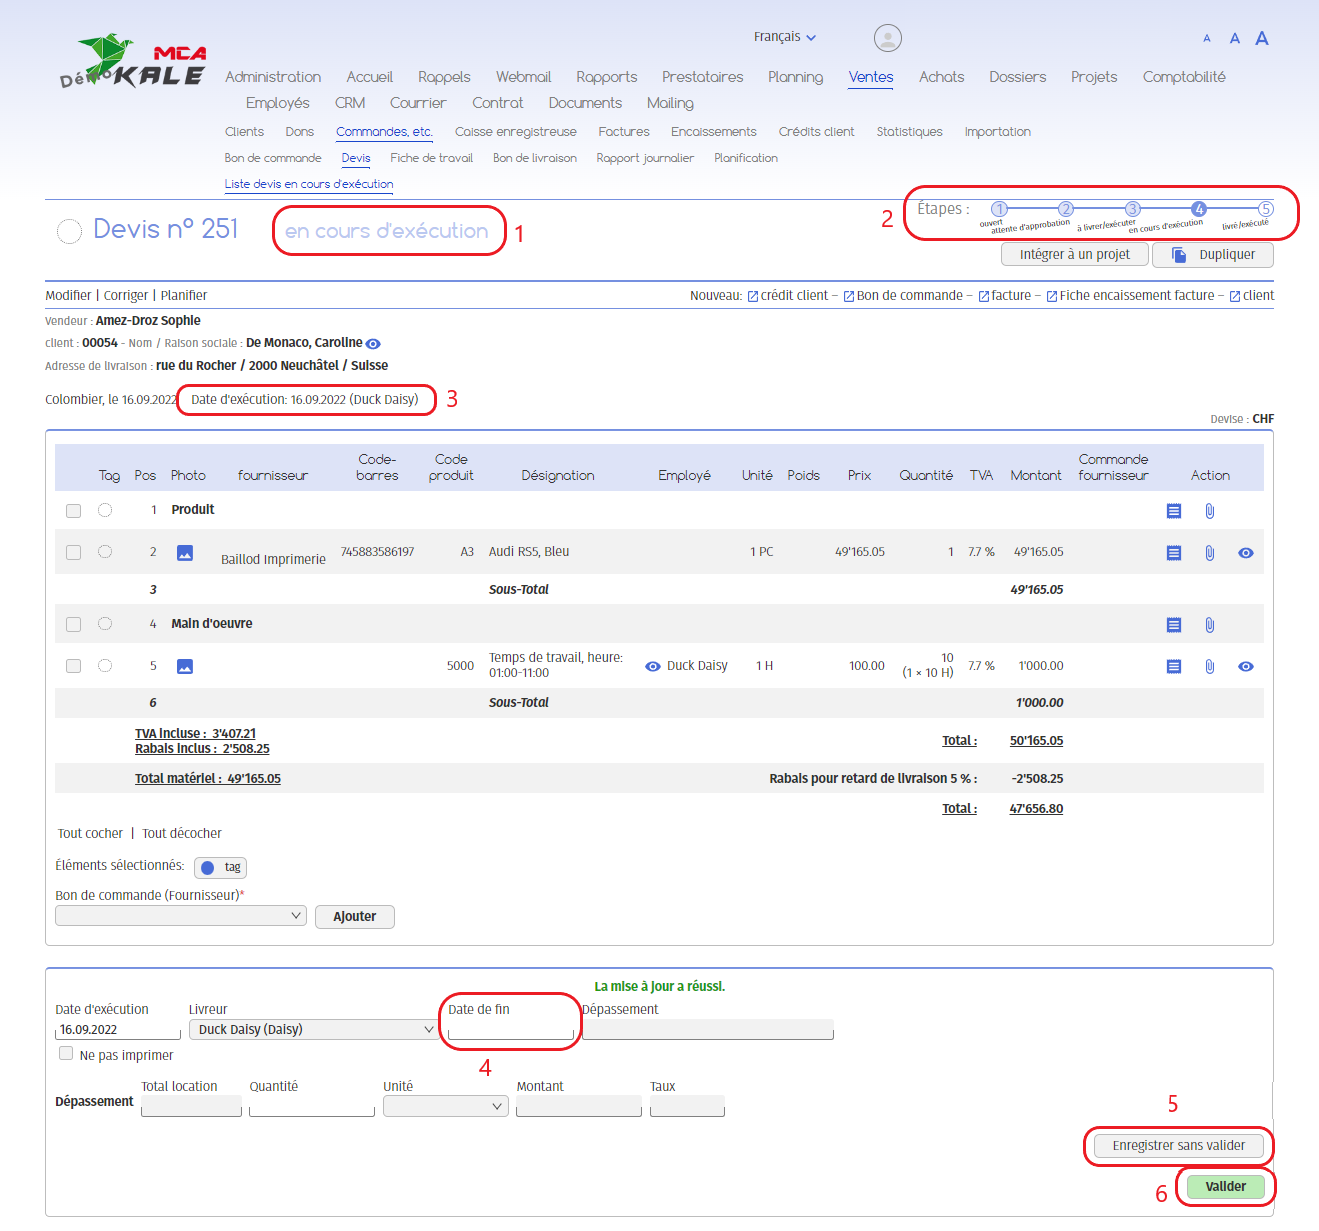Click photo icon in Temps de travail row
Image resolution: width=1319 pixels, height=1231 pixels.
[x=185, y=667]
